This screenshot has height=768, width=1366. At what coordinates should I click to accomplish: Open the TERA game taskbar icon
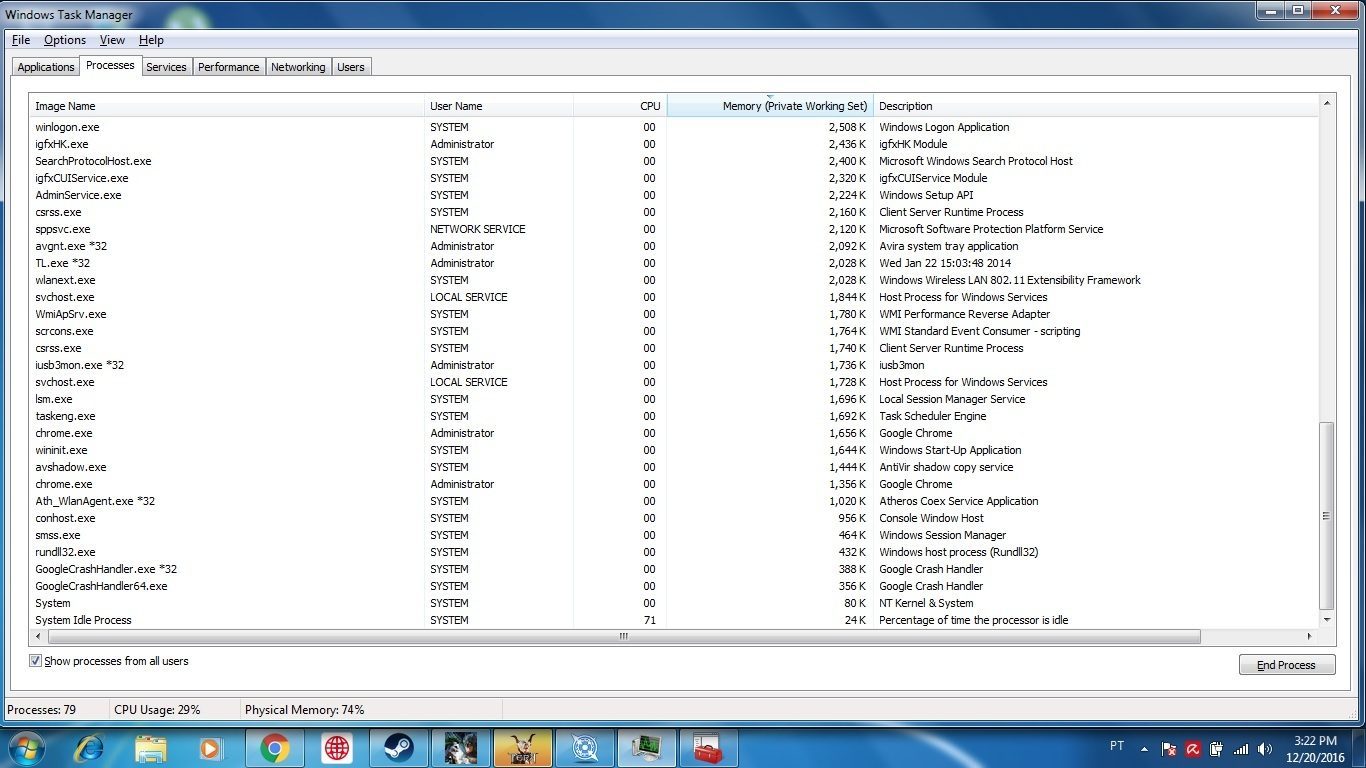(x=523, y=748)
